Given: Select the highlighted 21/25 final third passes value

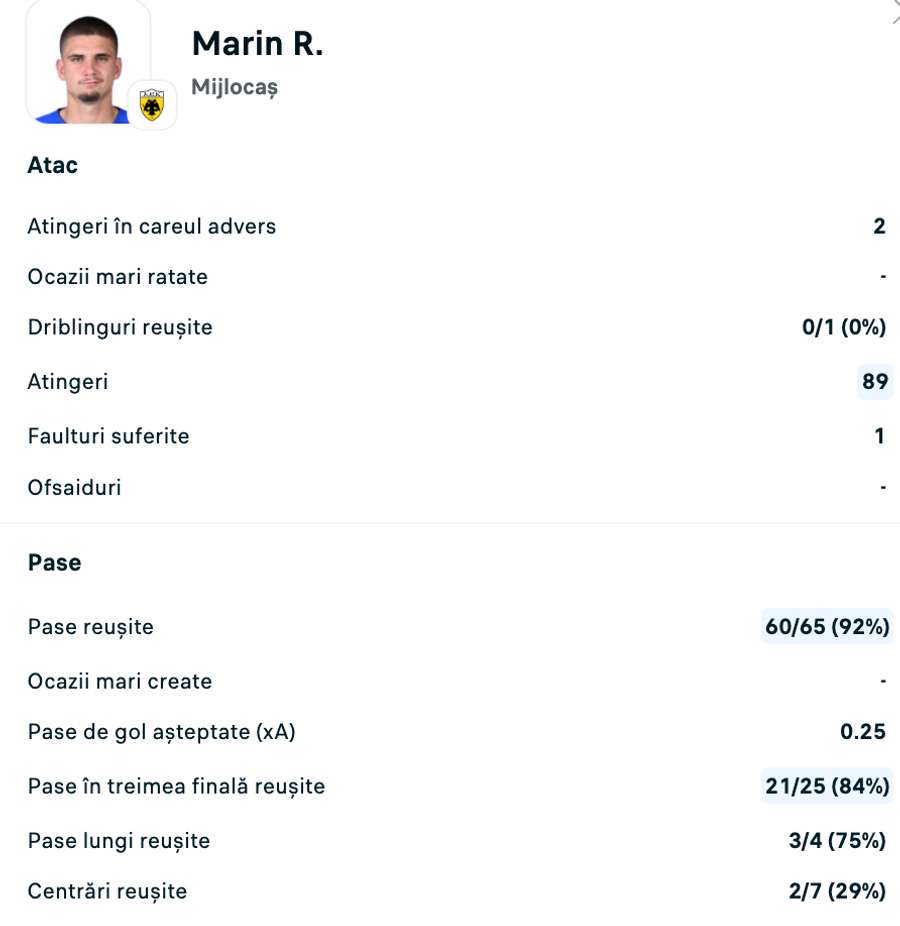Looking at the screenshot, I should tap(825, 786).
